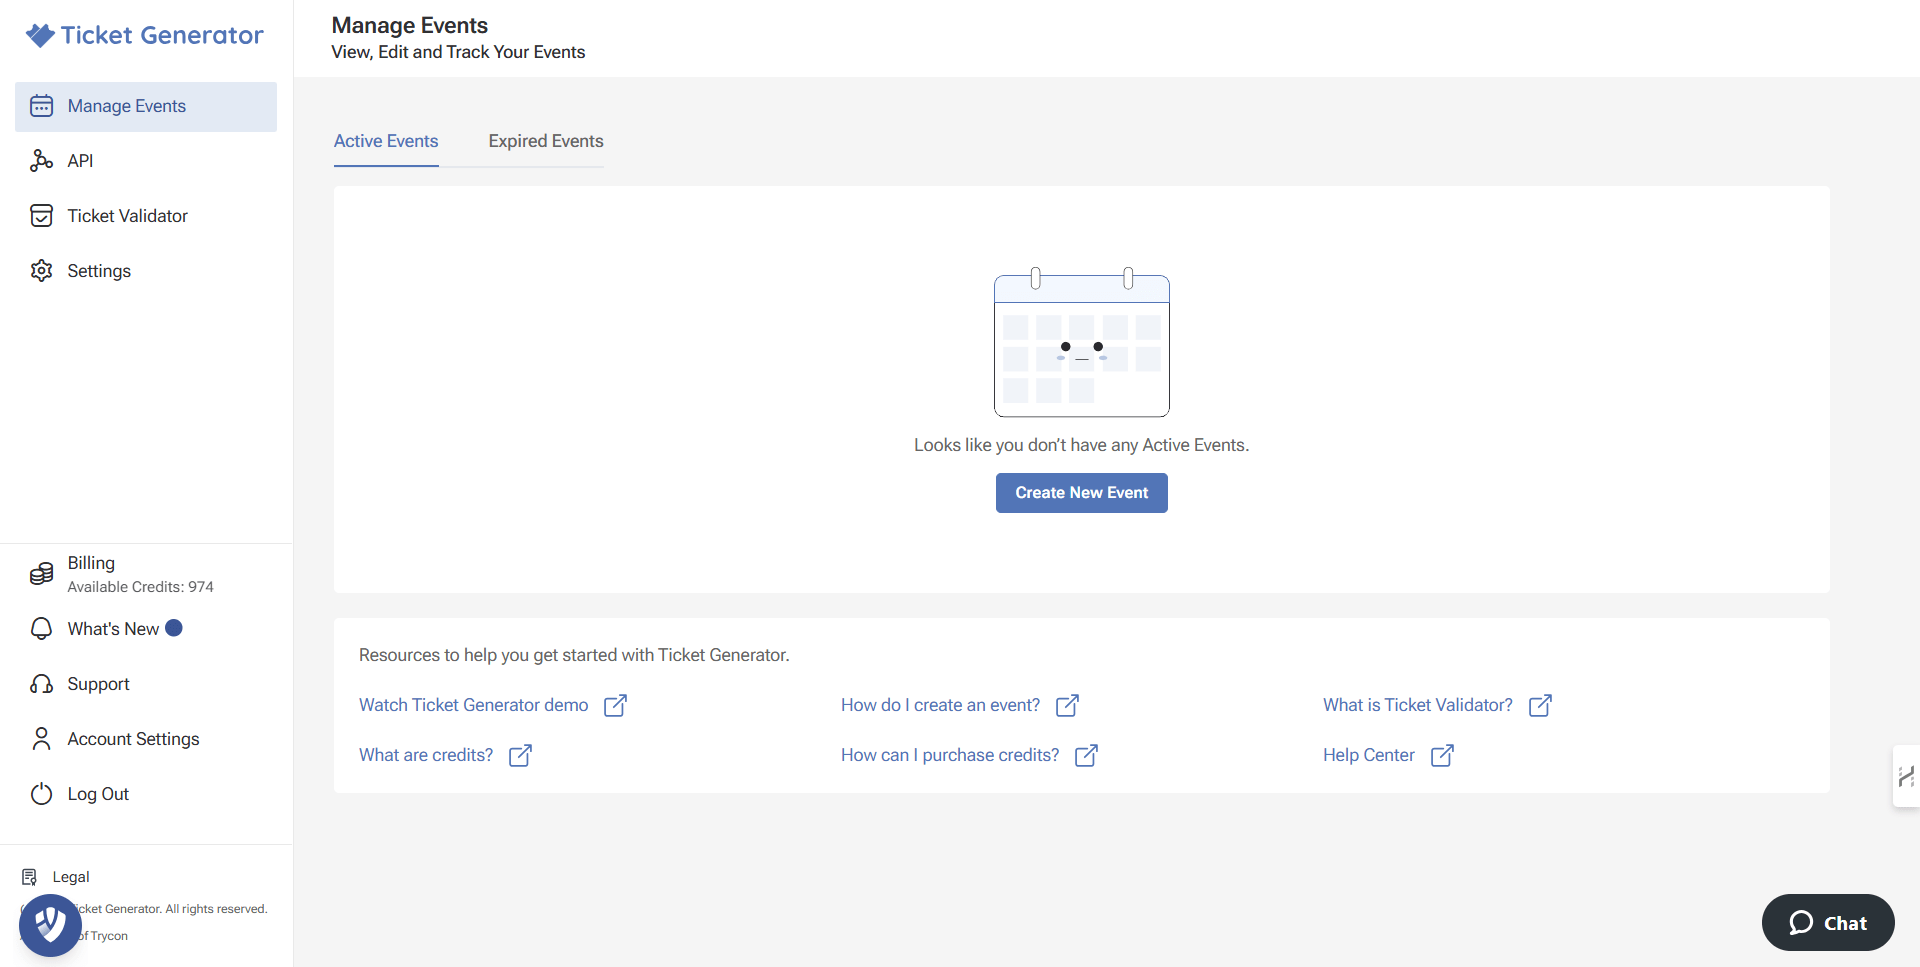Open Support in the sidebar

tap(146, 684)
